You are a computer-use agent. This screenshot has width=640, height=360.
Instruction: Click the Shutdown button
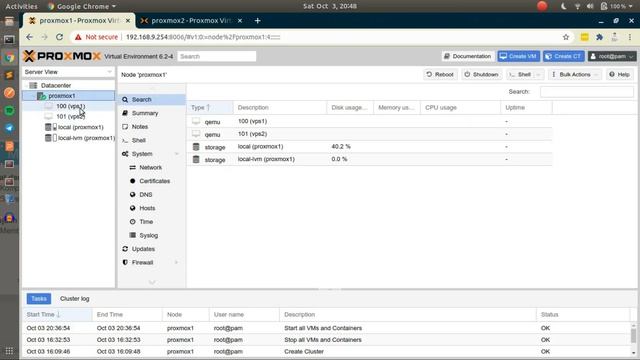[481, 75]
